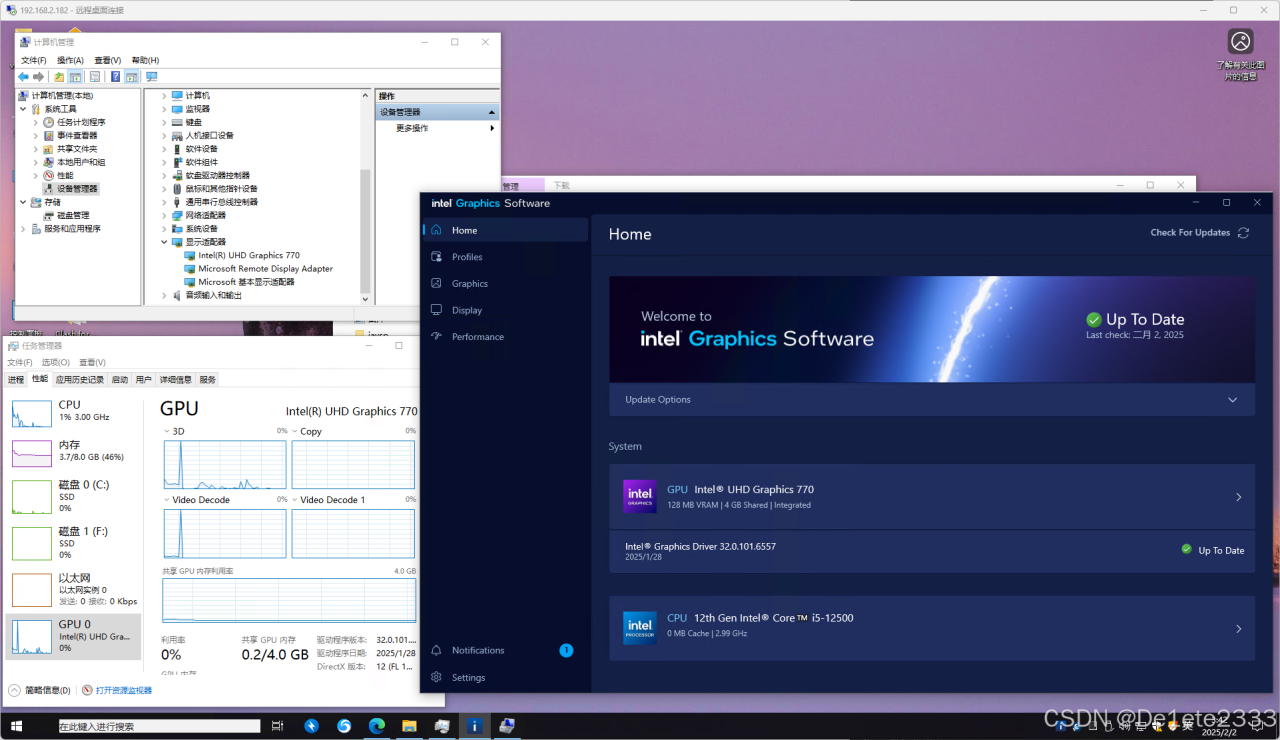Select Intel(R) UHD Graphics 770 device entry
This screenshot has height=740, width=1280.
[248, 255]
